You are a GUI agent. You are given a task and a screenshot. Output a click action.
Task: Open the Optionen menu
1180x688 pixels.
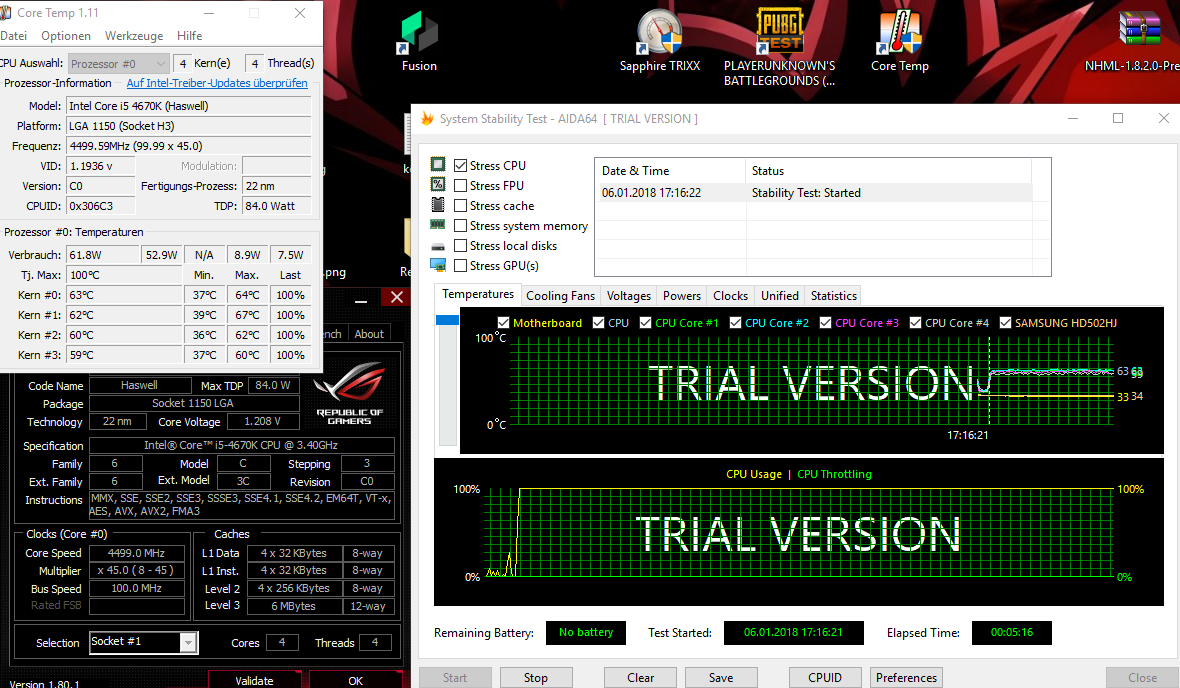(x=65, y=35)
